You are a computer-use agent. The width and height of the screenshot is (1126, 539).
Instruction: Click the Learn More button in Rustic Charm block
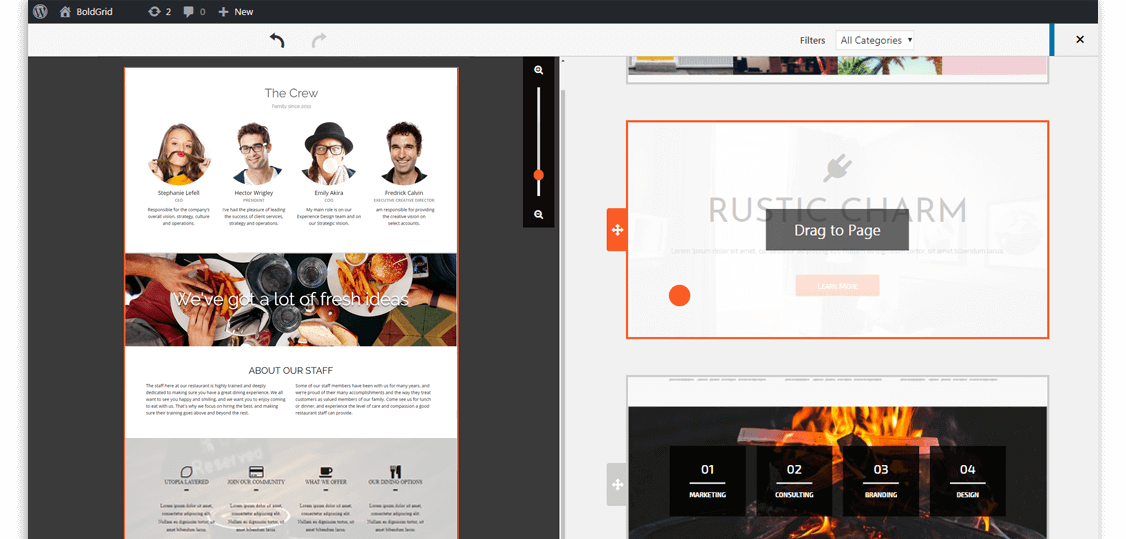coord(837,286)
